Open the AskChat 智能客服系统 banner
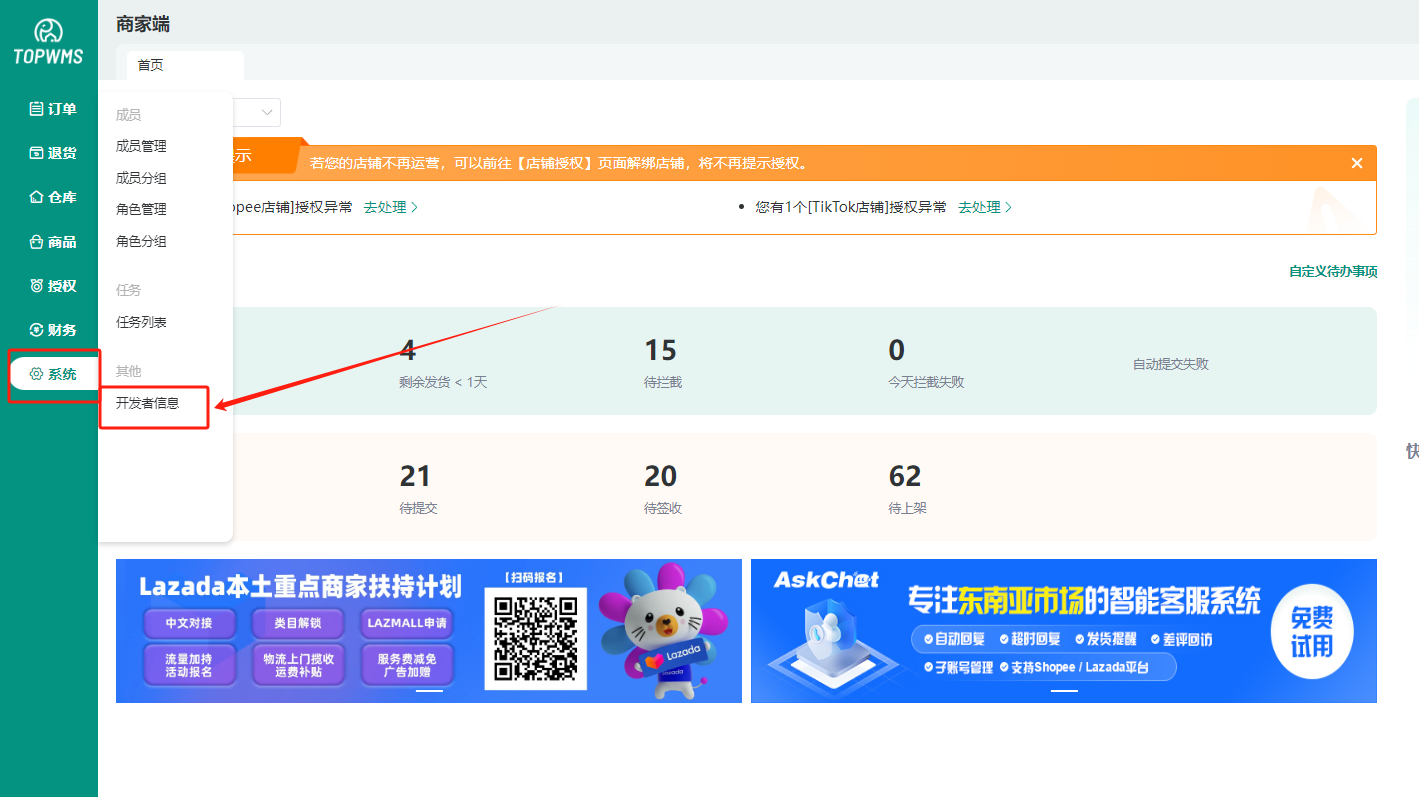1419x797 pixels. coord(1064,631)
